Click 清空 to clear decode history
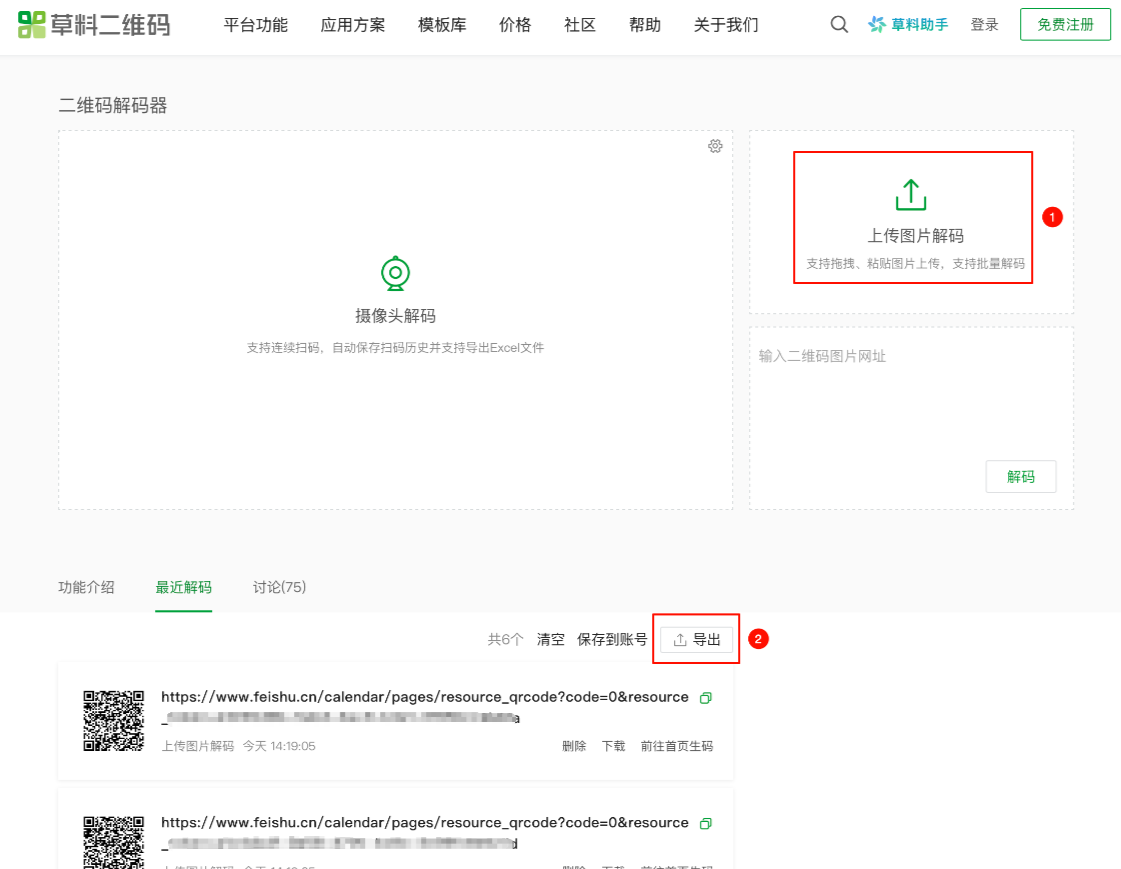This screenshot has height=869, width=1121. click(x=551, y=640)
